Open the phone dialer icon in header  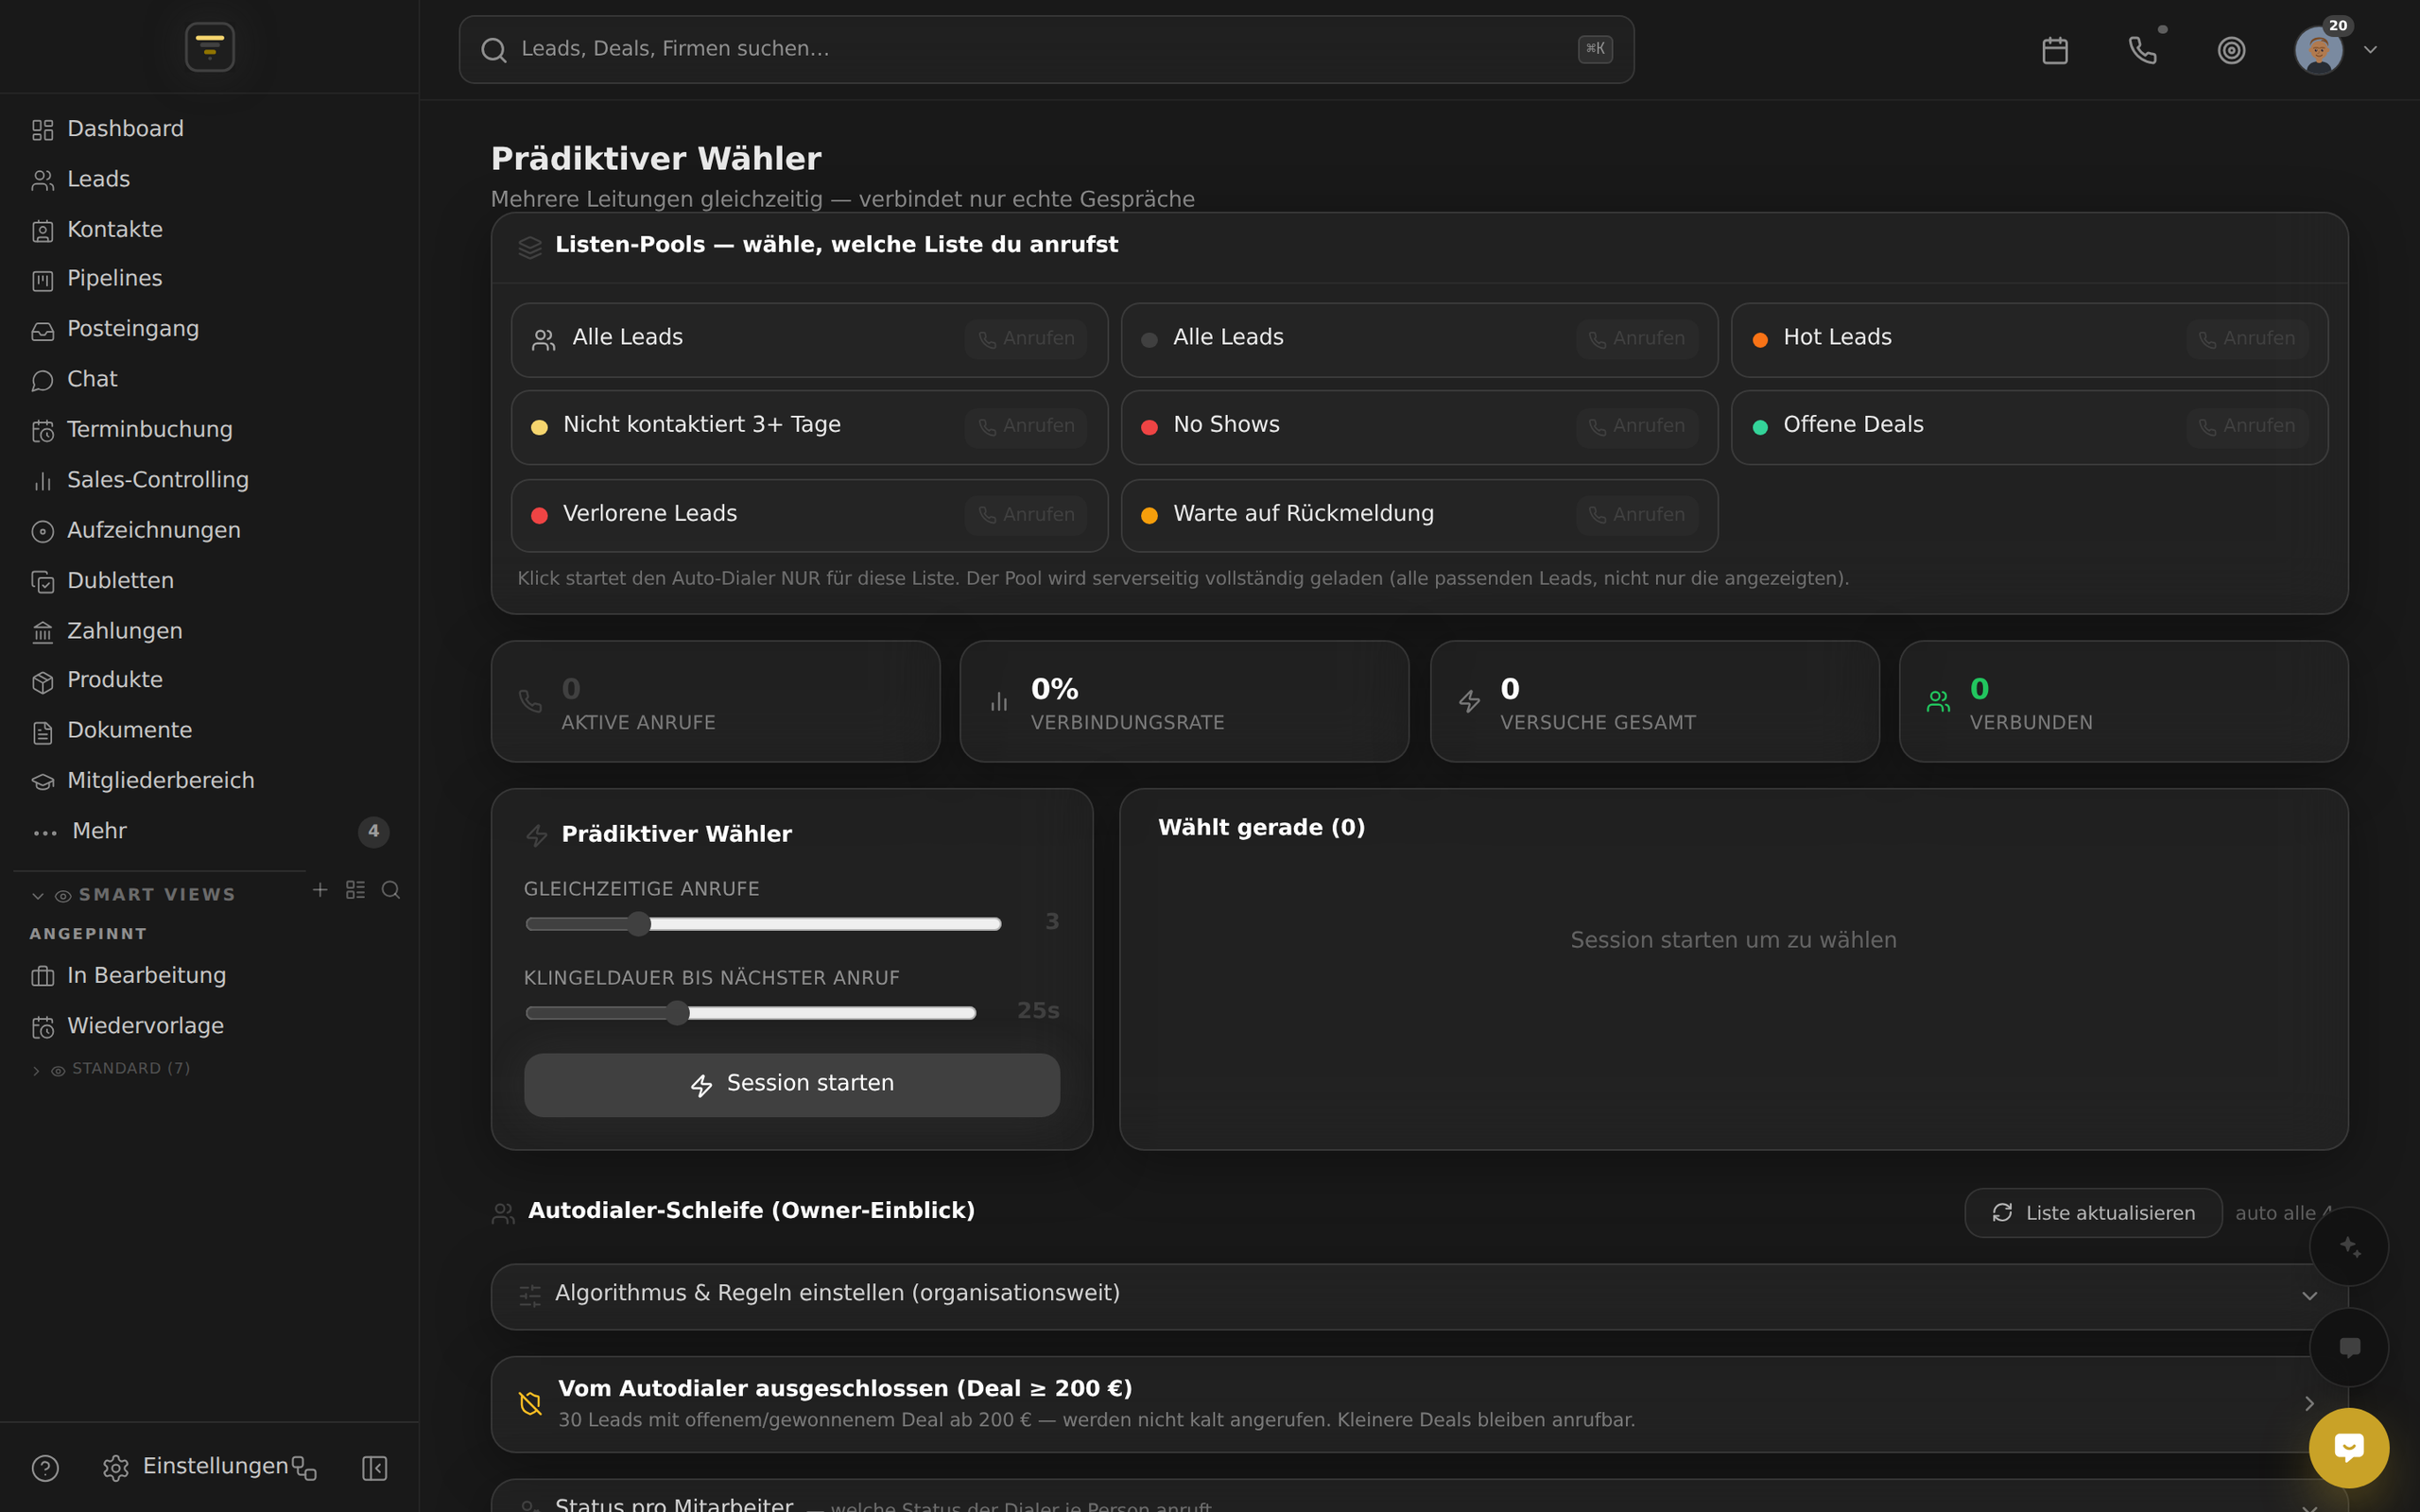[2143, 50]
